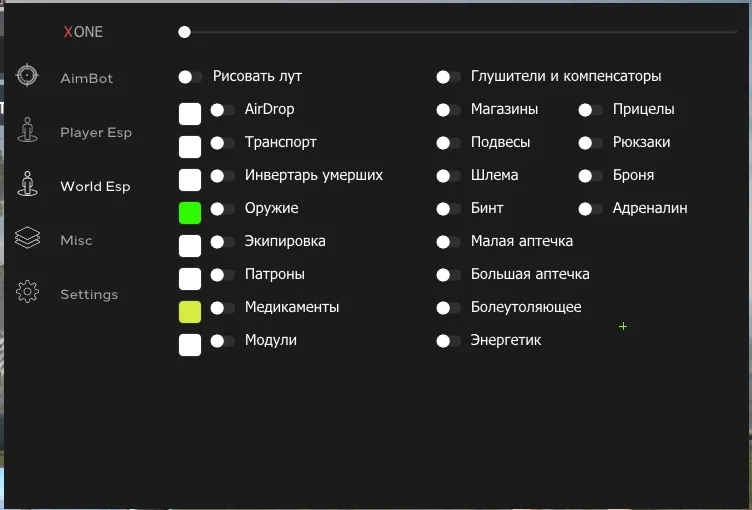The height and width of the screenshot is (510, 752).
Task: Click the World Esp figure icon
Action: click(x=27, y=185)
